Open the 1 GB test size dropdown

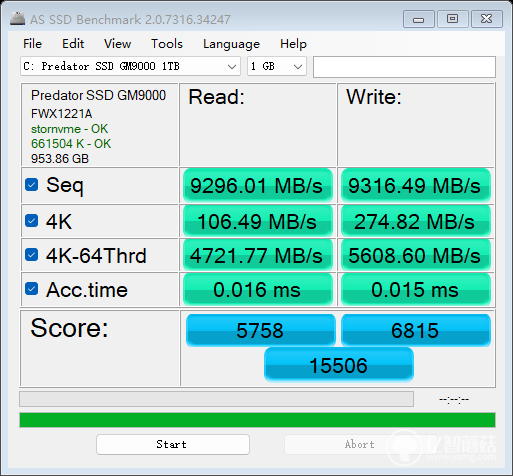pos(277,66)
